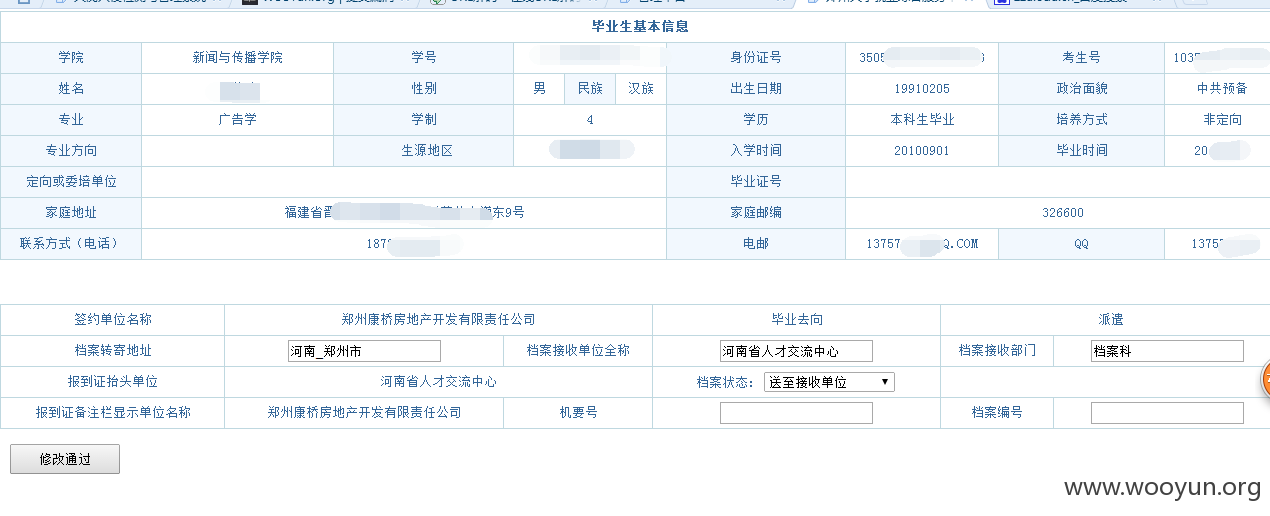Click the 政治面貌 label cell
The image size is (1270, 516).
click(x=1081, y=89)
